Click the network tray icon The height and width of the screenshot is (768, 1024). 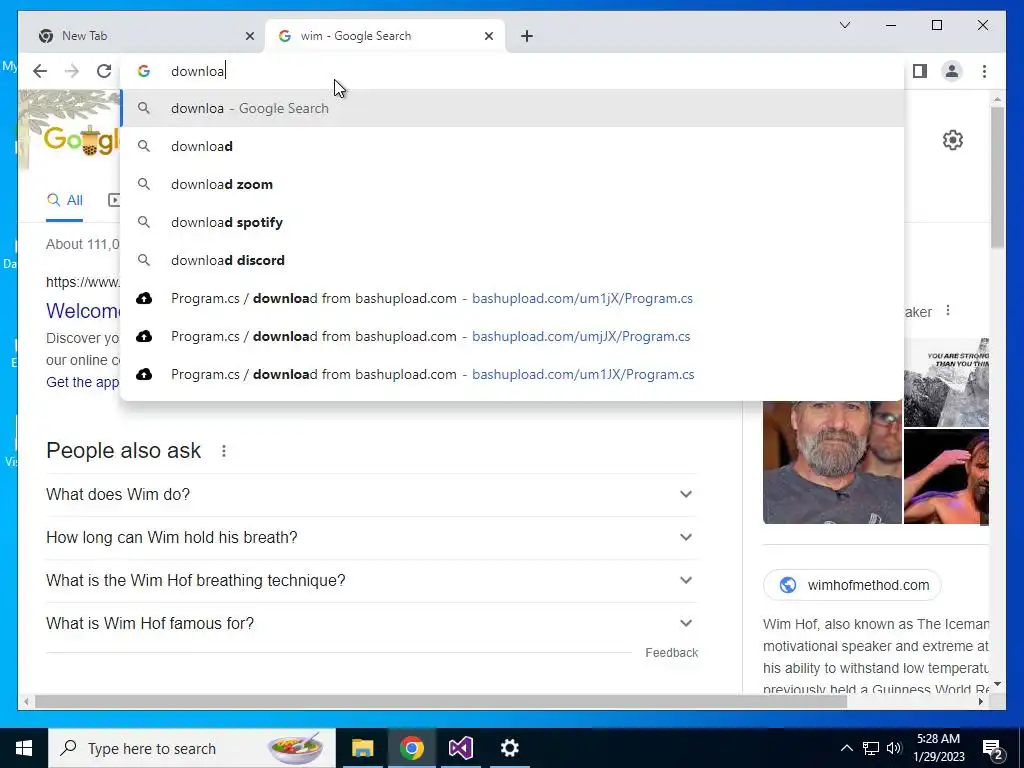871,748
